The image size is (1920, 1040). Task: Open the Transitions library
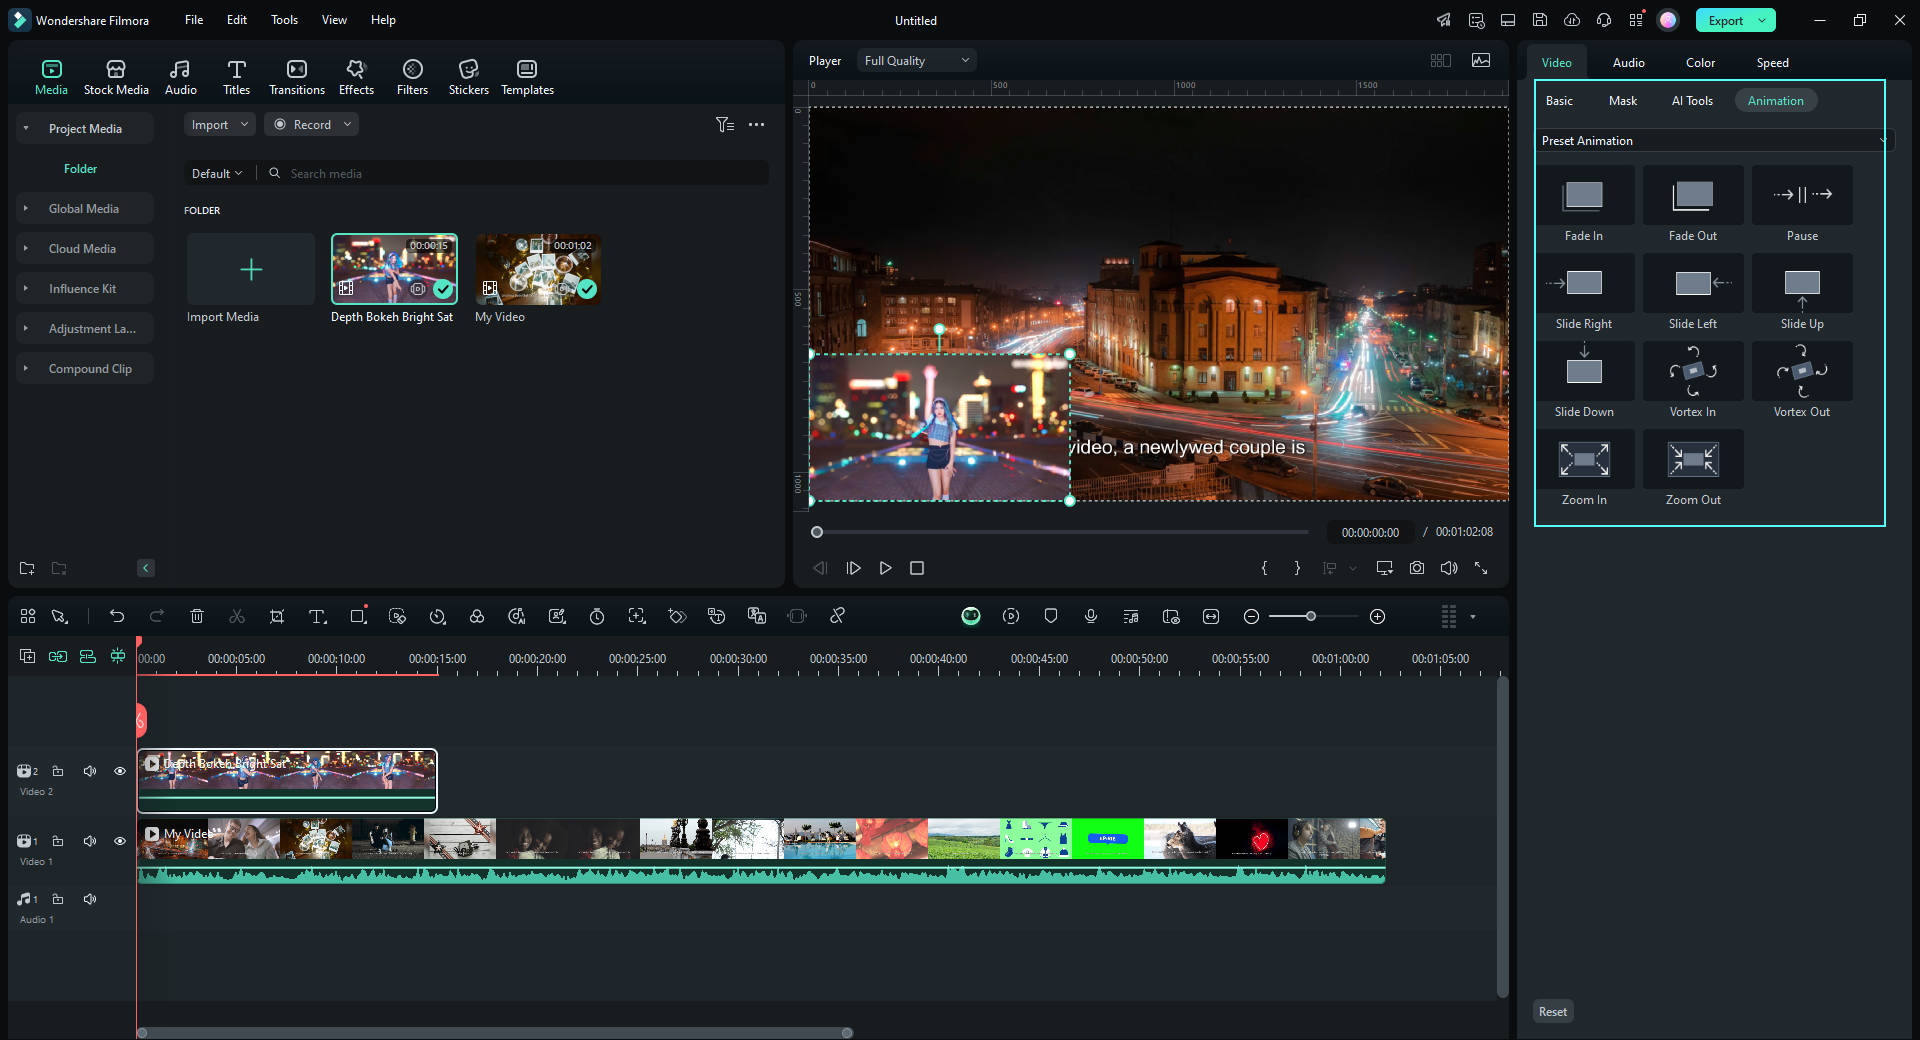click(297, 77)
